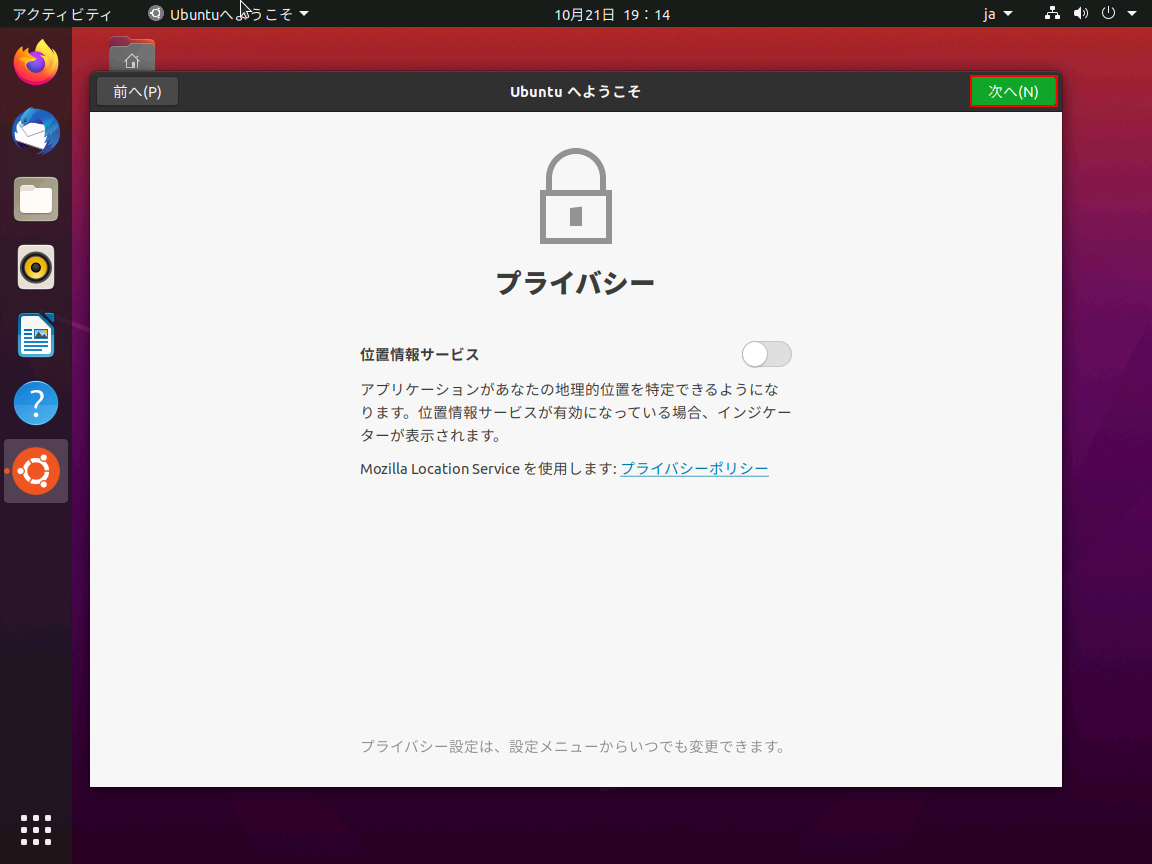Open Thunderbird mail from the dock

(x=36, y=131)
